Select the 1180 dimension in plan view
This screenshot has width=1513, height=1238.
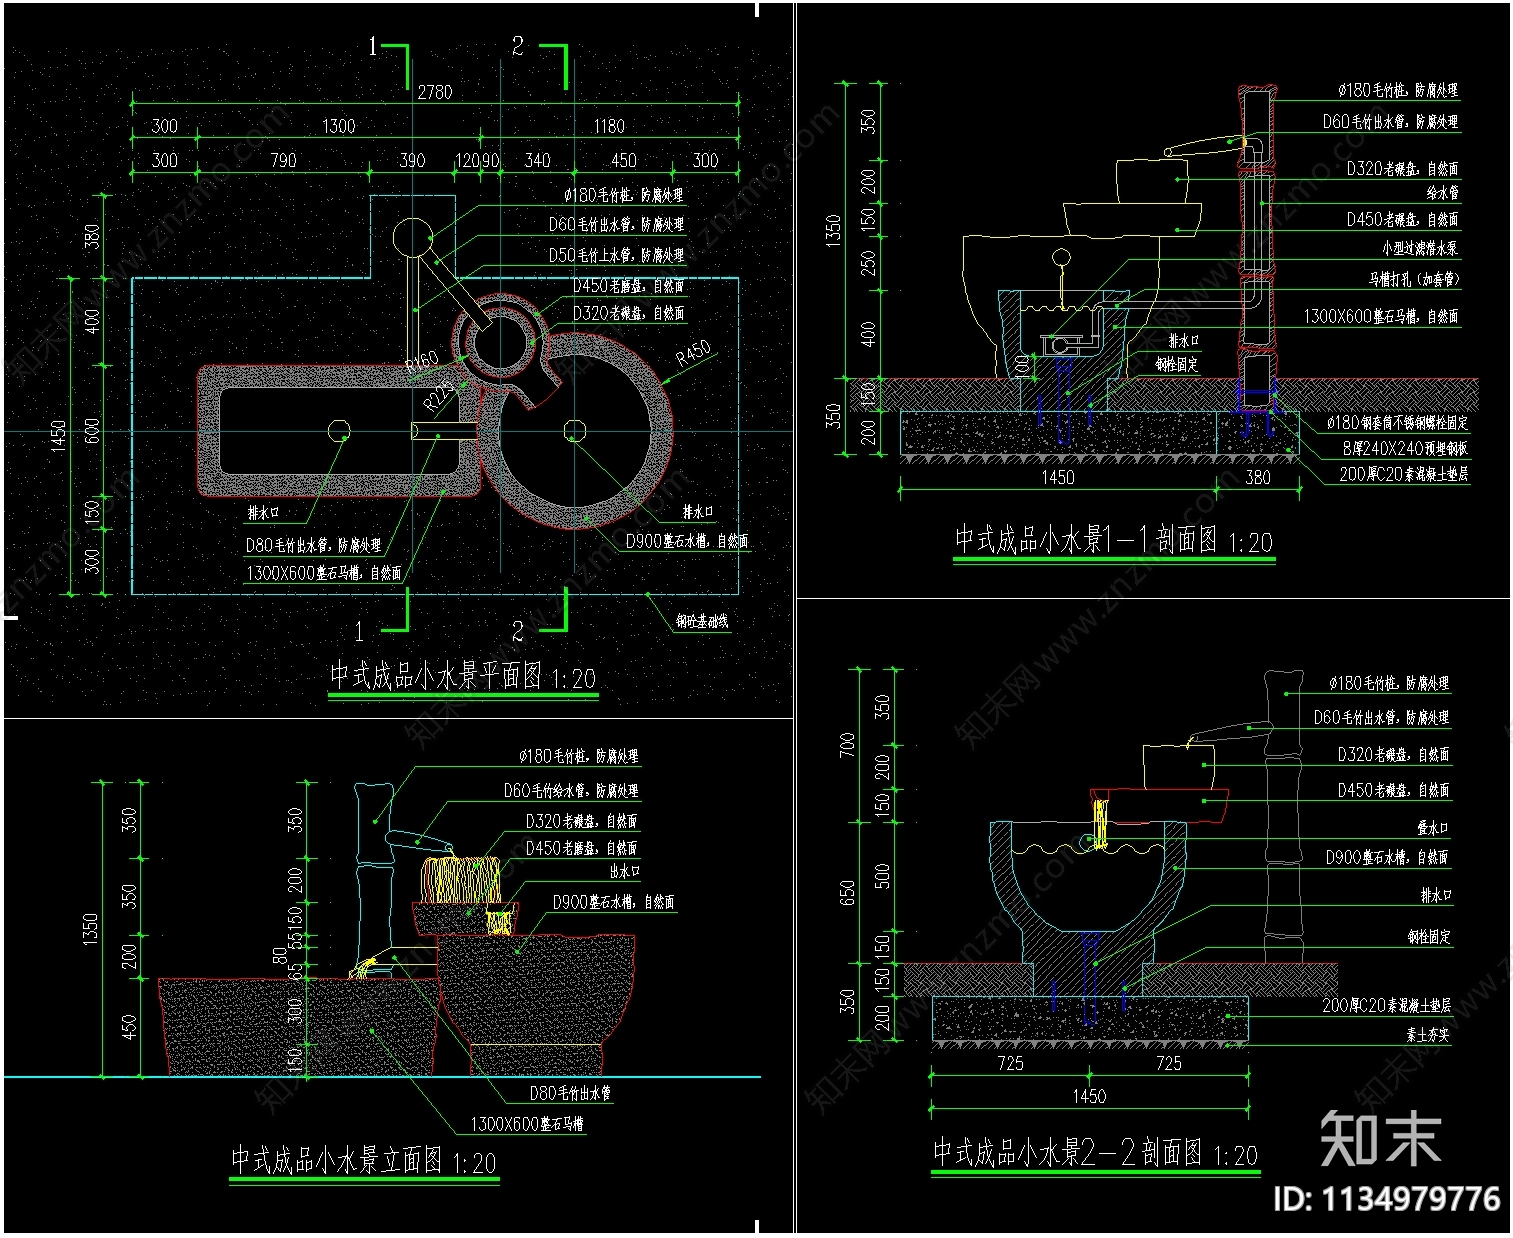[608, 126]
